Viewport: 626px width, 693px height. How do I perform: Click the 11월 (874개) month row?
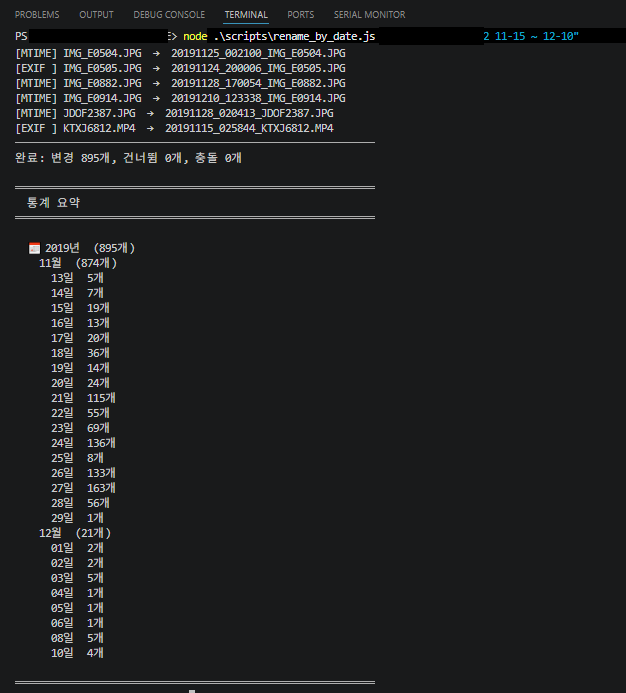click(x=78, y=263)
